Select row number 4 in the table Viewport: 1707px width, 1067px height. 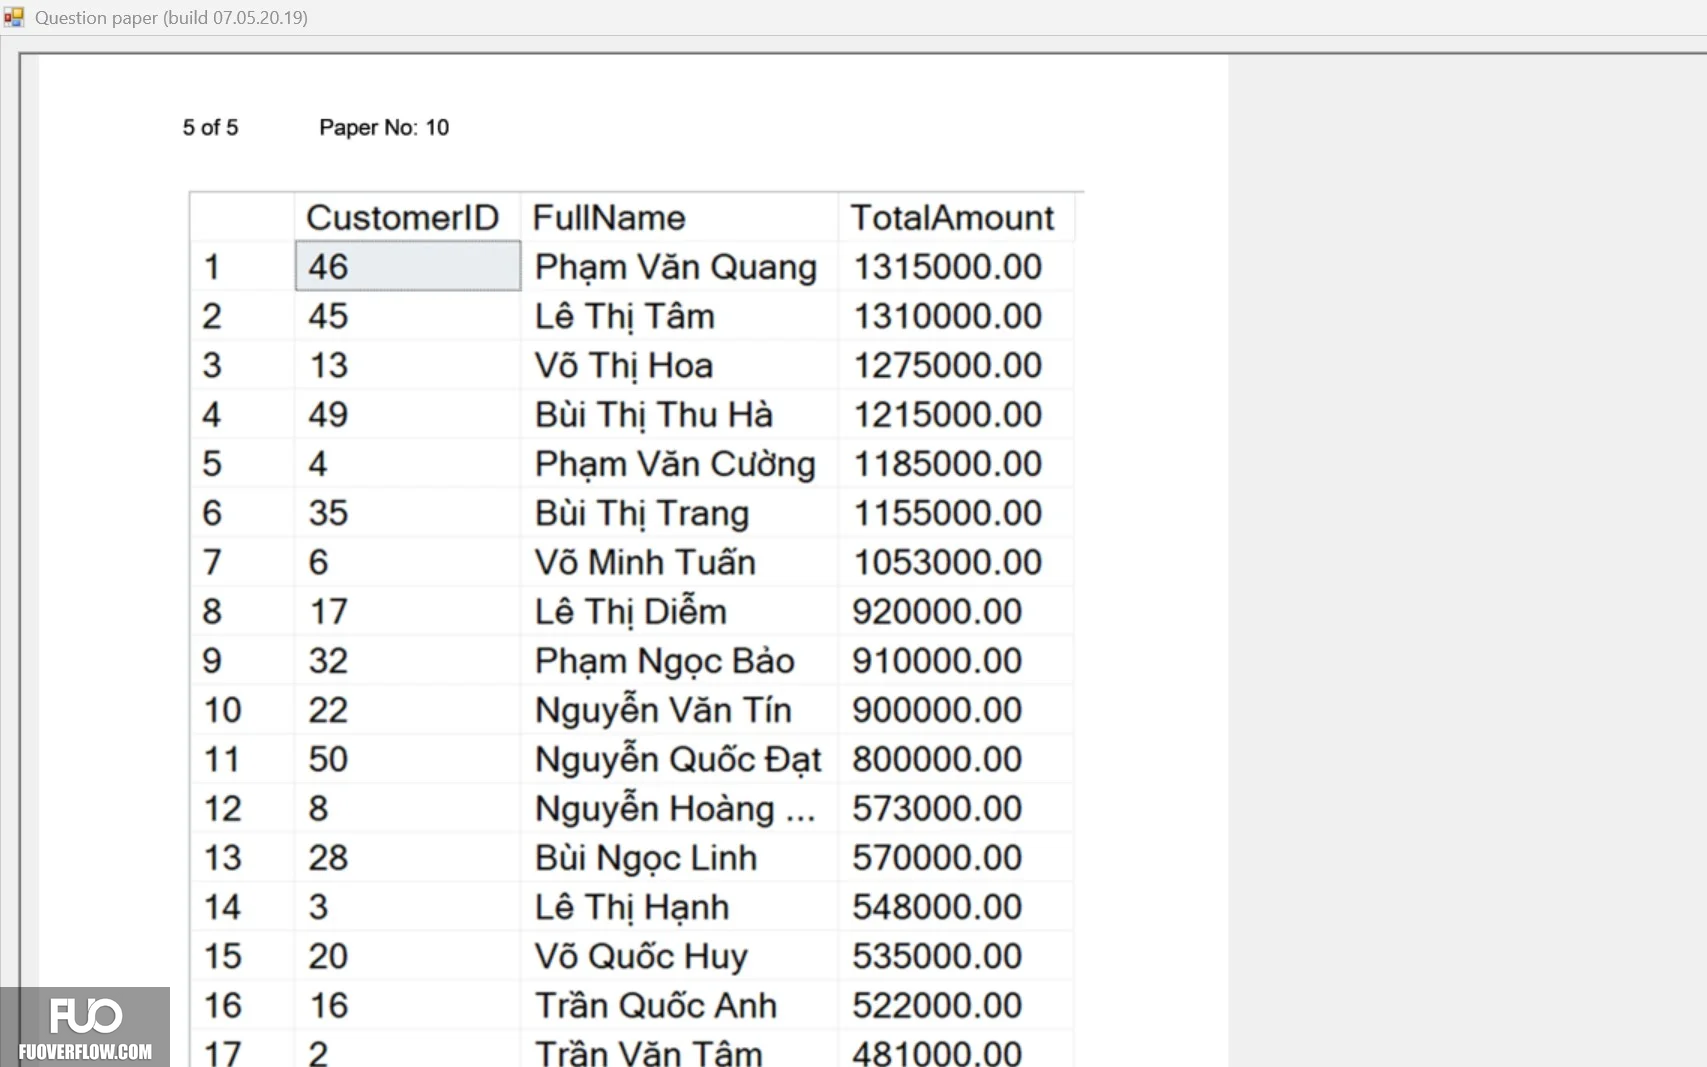242,414
